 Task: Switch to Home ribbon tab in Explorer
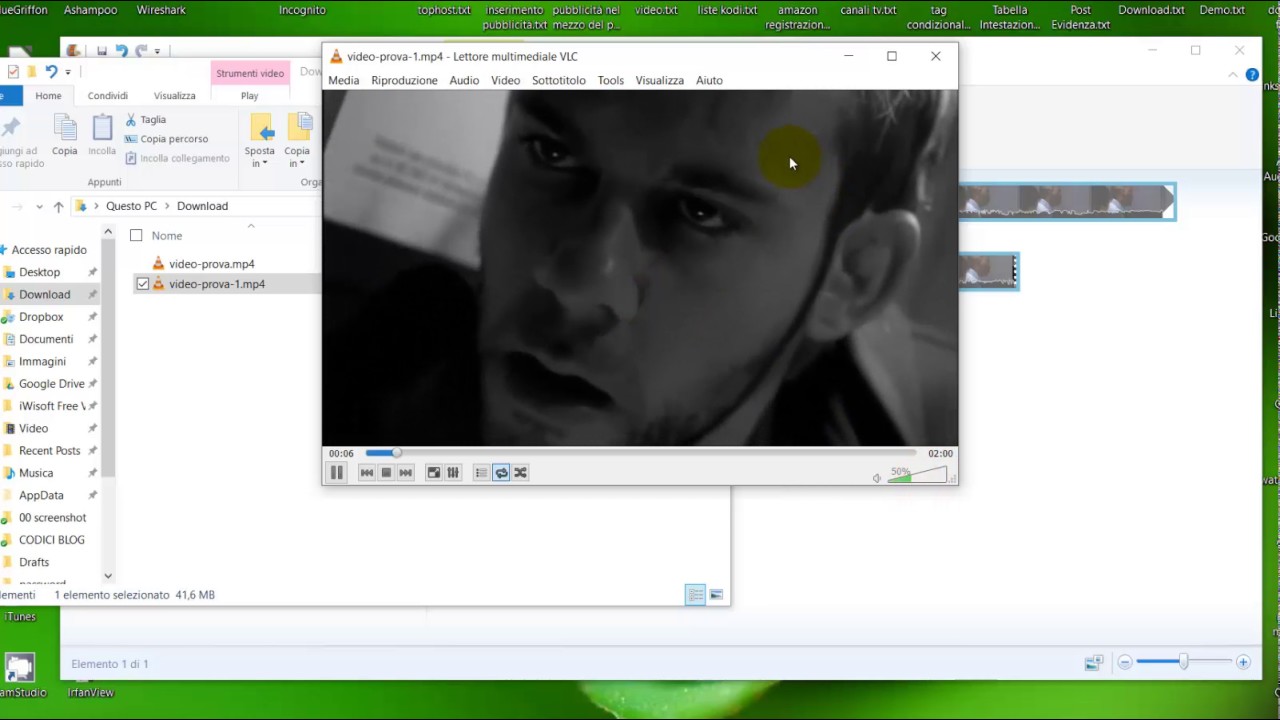coord(48,96)
